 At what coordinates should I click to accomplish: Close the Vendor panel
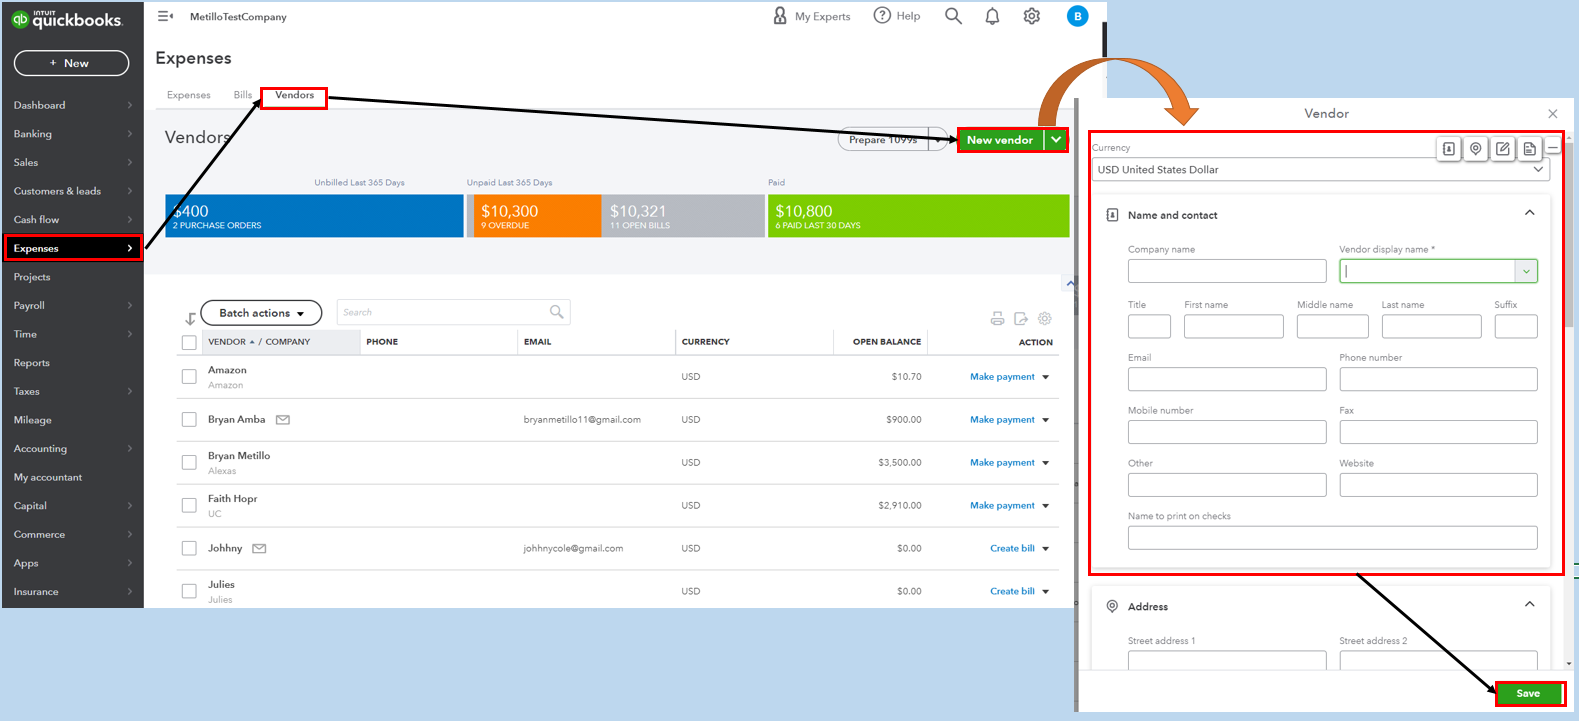pyautogui.click(x=1552, y=114)
